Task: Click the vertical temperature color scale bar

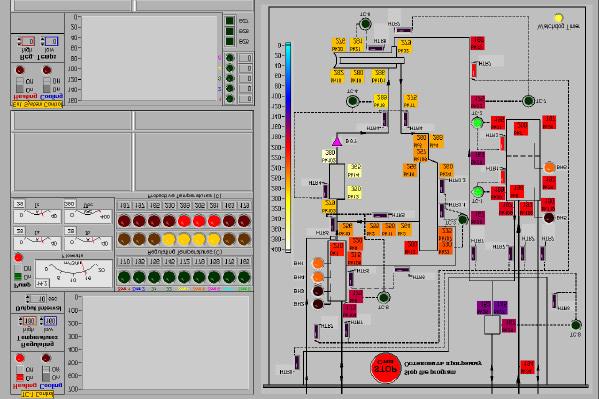Action: [288, 147]
